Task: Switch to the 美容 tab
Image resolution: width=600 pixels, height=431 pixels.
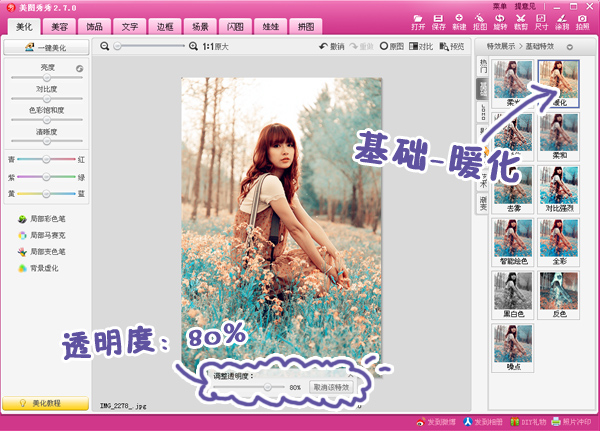Action: (x=59, y=26)
